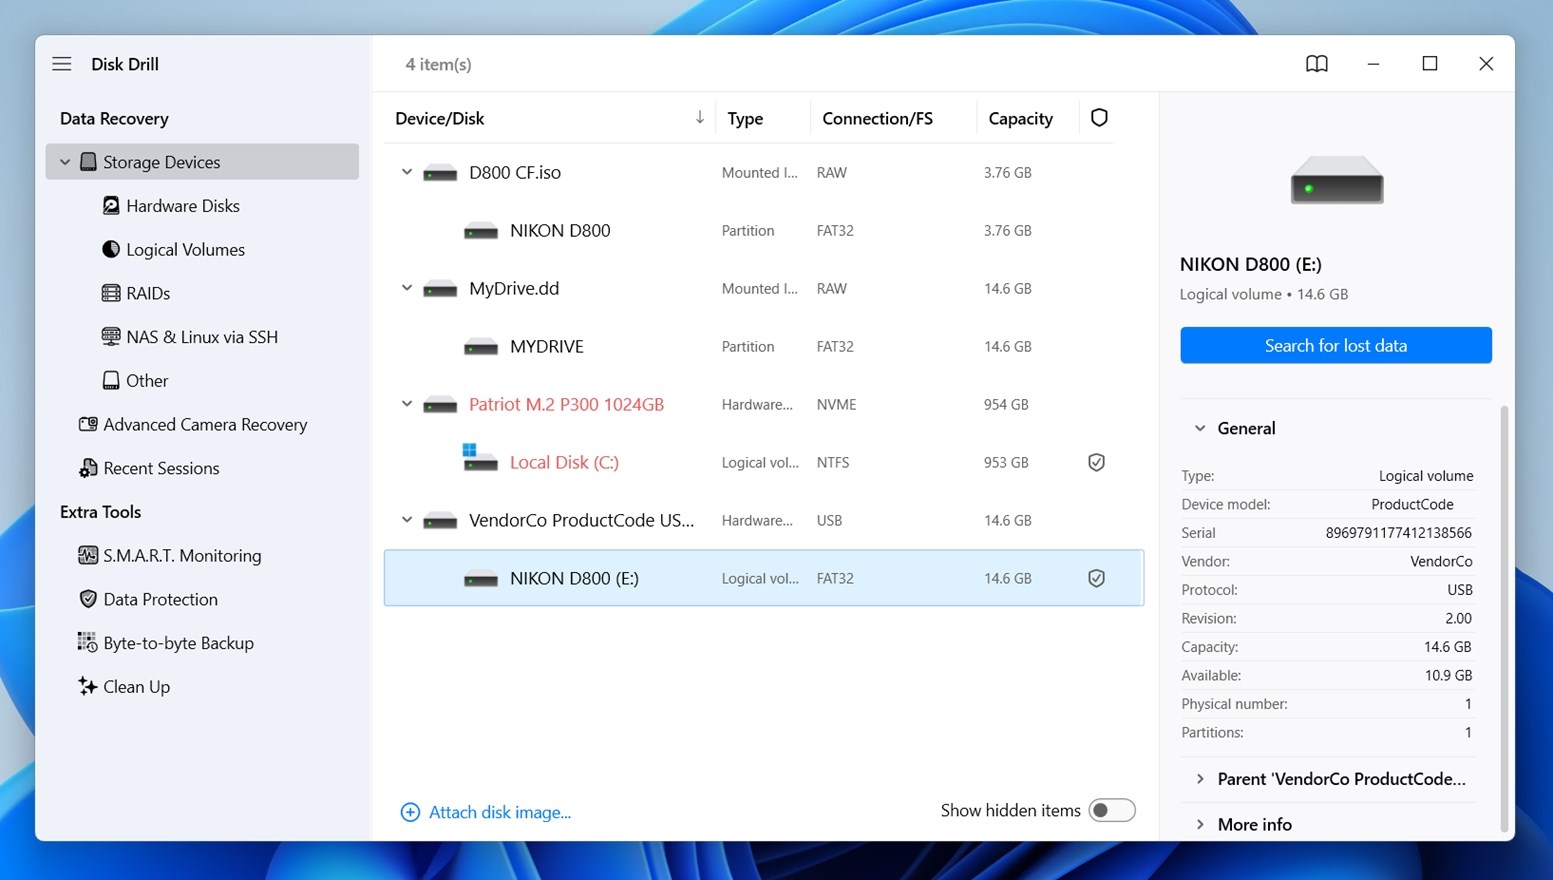
Task: Open the help book icon in title bar
Action: 1317,64
